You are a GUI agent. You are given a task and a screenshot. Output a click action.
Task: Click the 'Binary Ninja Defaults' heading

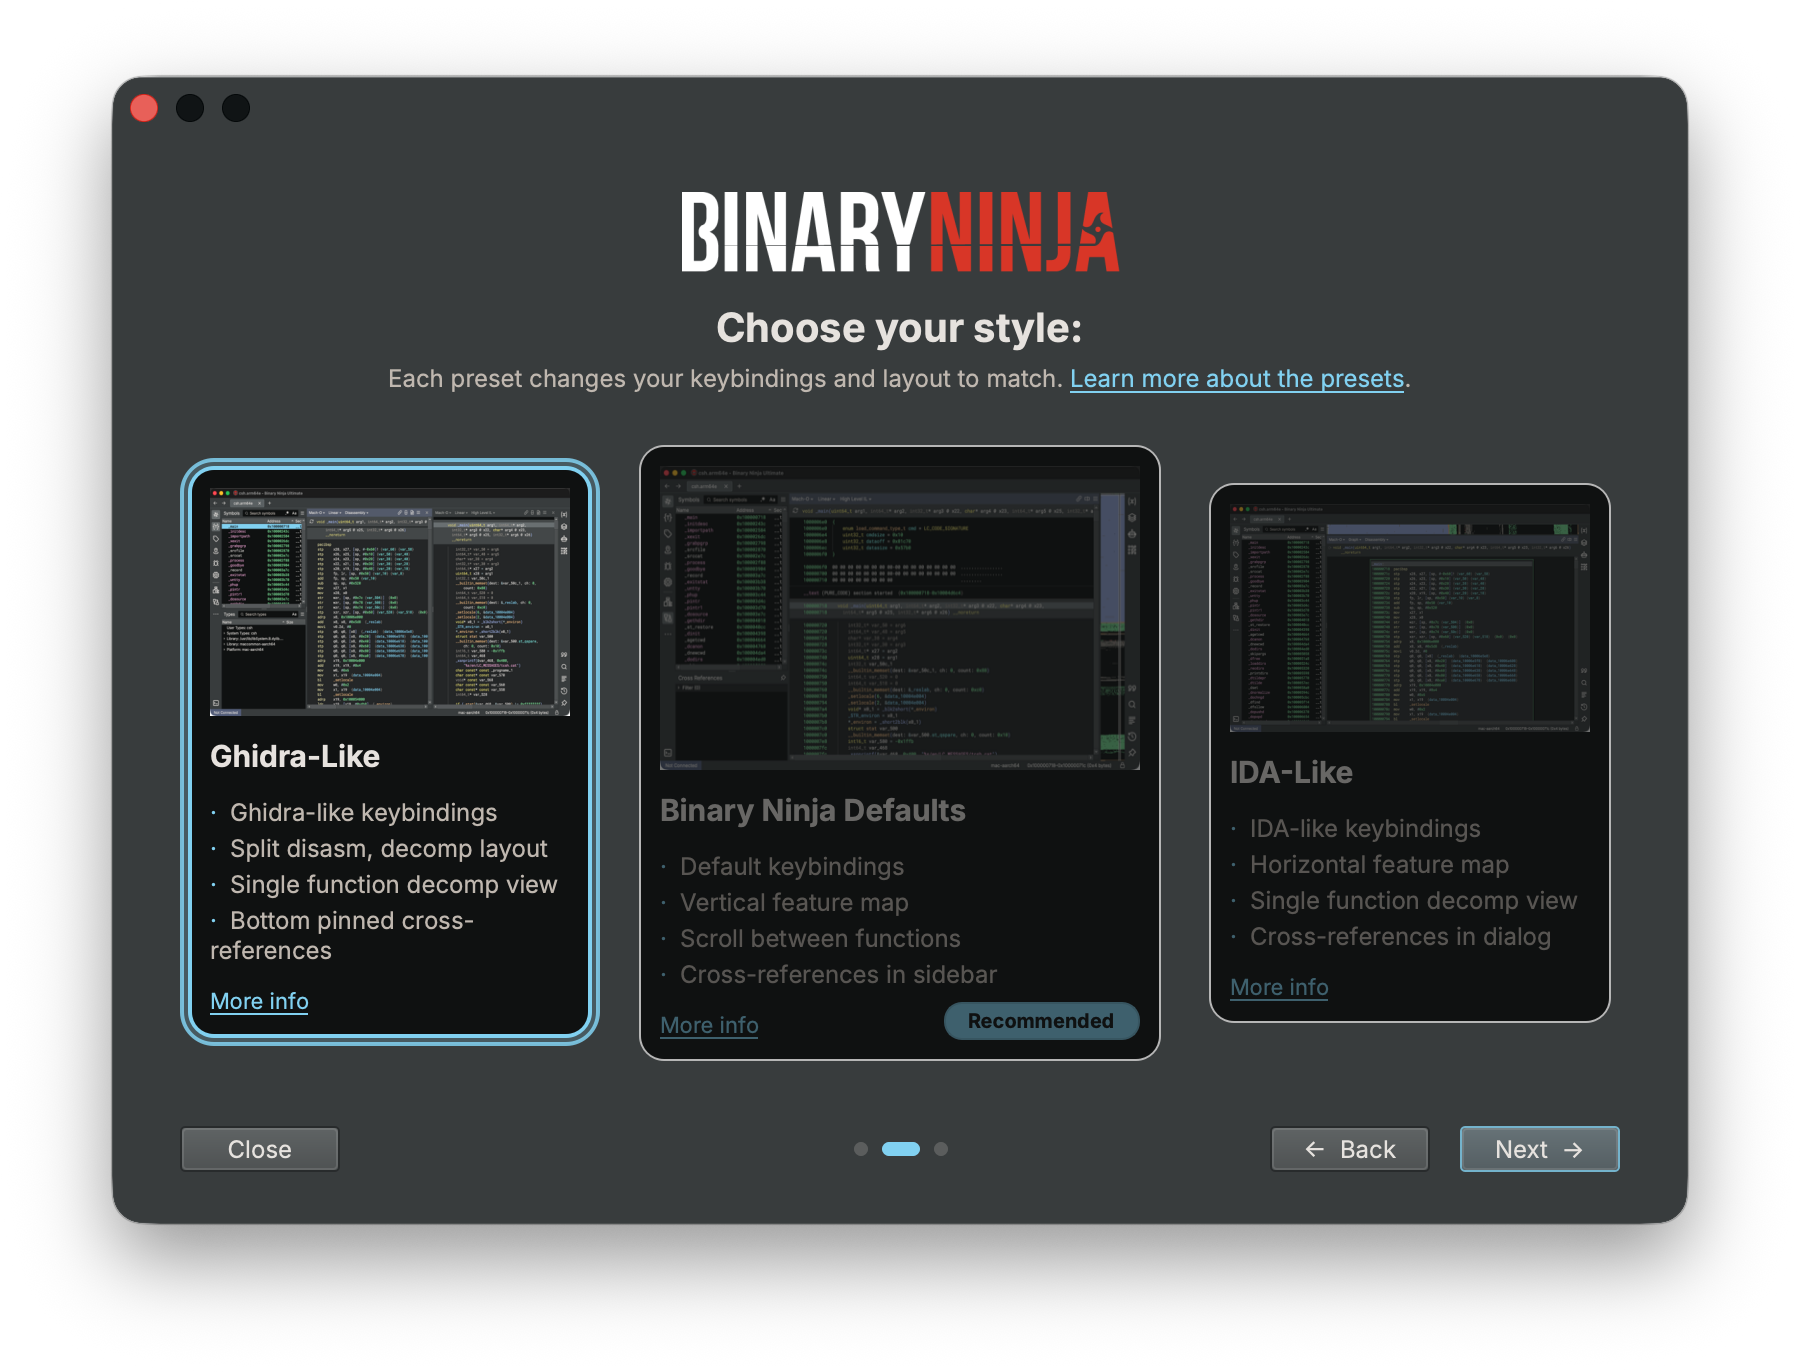813,810
